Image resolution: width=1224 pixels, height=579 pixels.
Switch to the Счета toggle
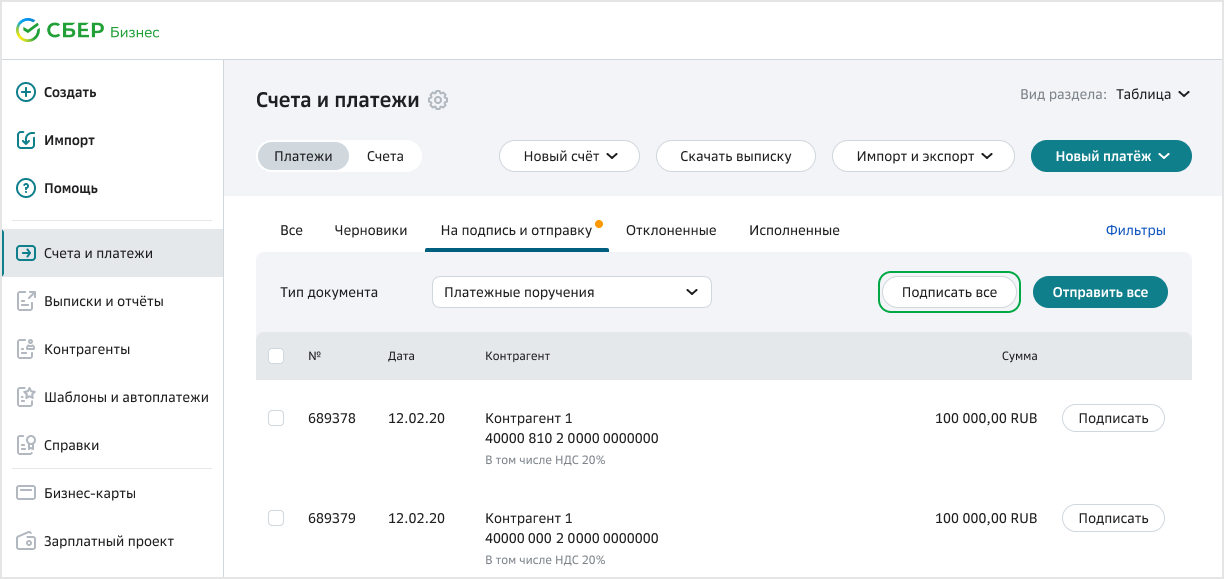click(385, 156)
